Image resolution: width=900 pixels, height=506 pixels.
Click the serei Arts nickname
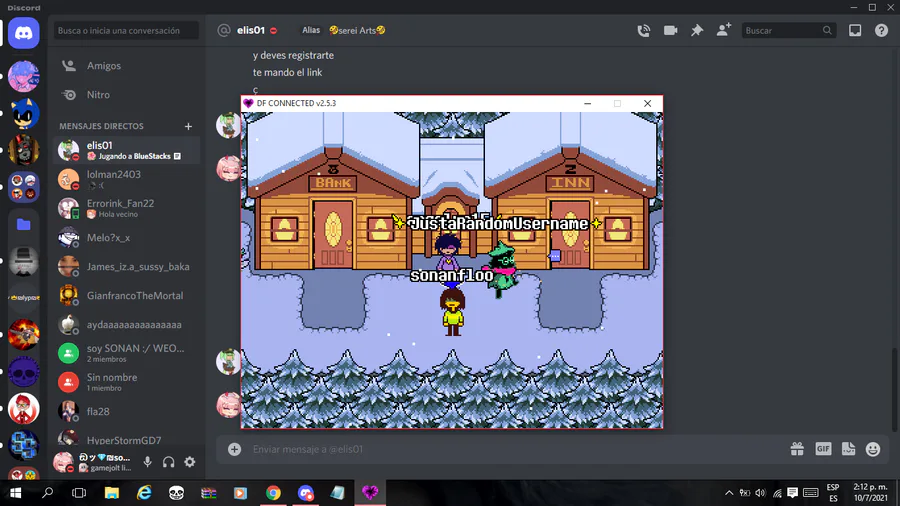tap(357, 30)
